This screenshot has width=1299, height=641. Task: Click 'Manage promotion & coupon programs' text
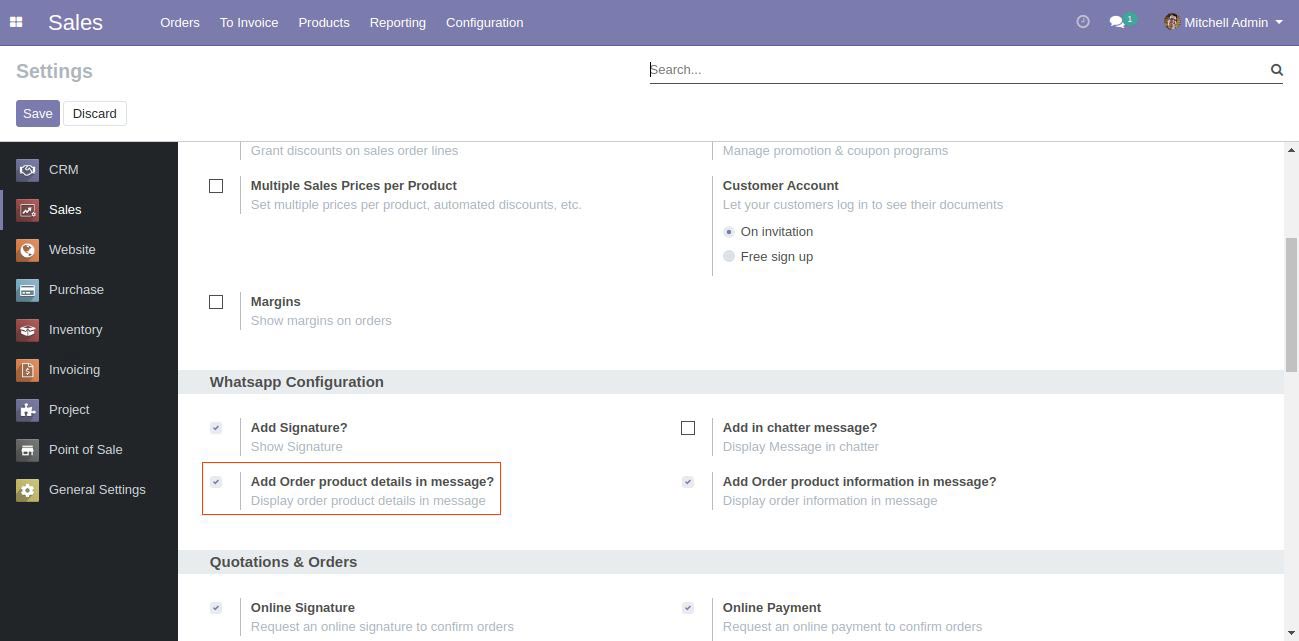pos(835,151)
